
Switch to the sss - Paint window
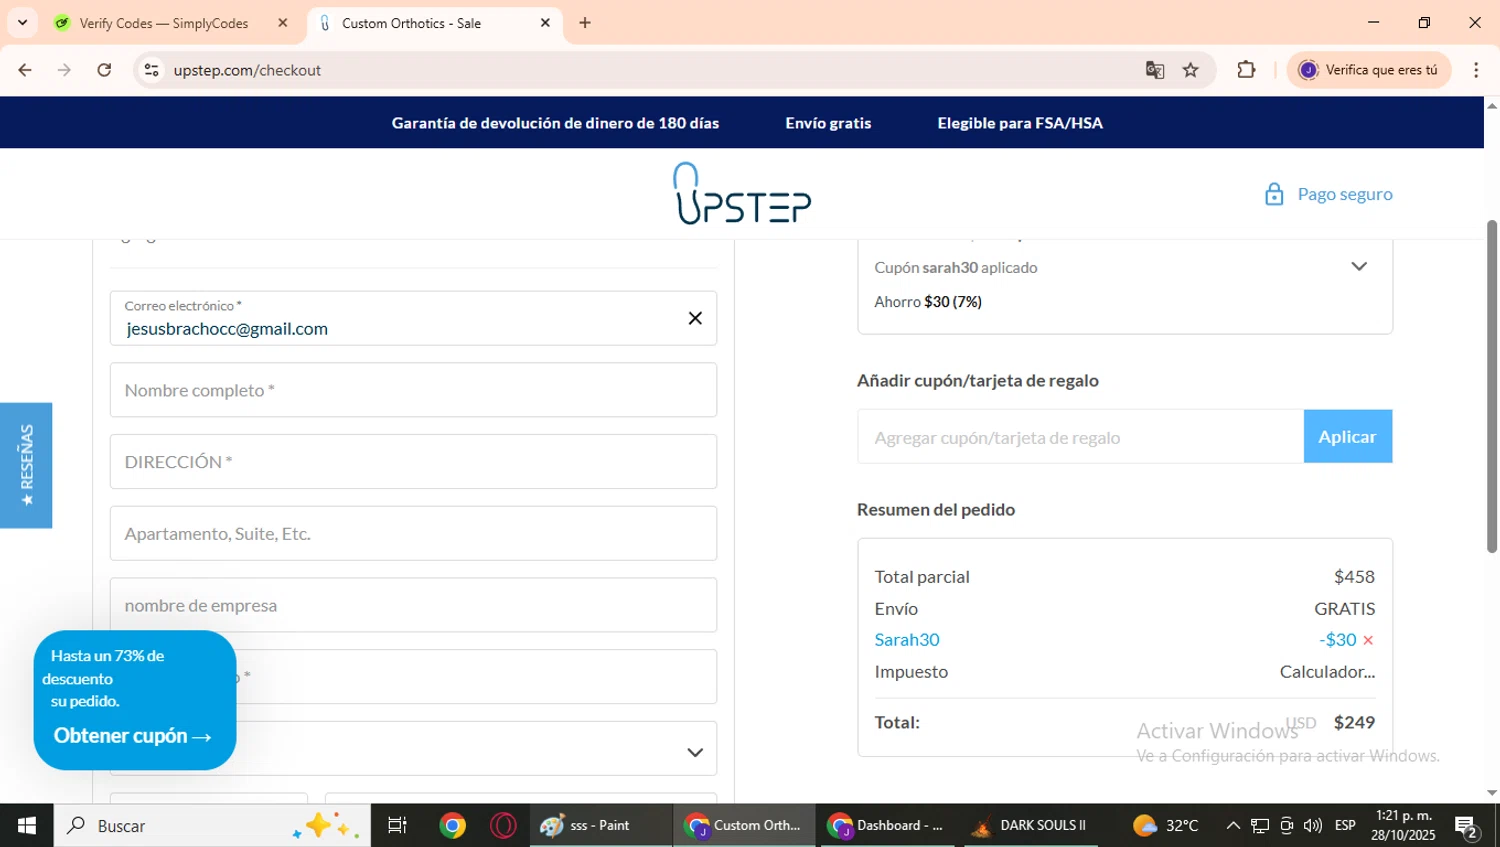click(x=600, y=825)
